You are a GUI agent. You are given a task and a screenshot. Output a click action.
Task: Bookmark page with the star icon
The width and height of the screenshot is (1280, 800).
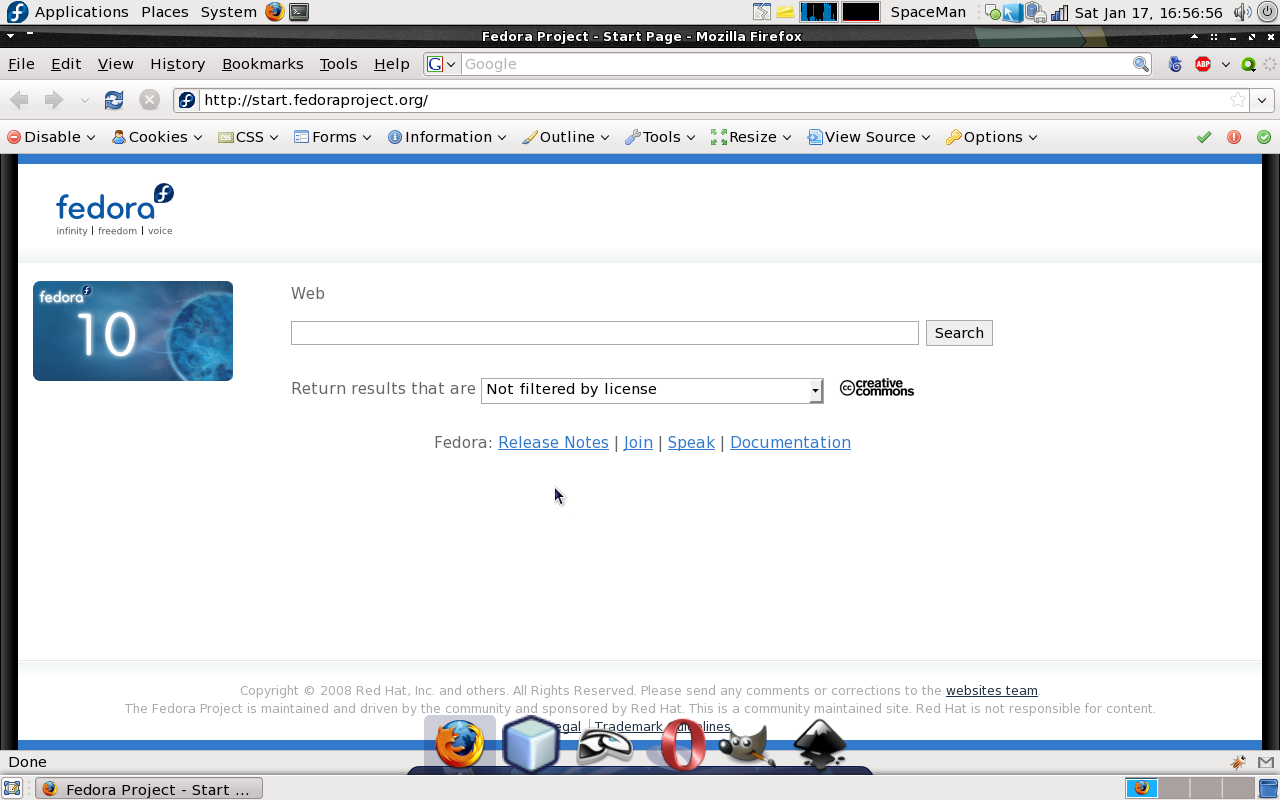pyautogui.click(x=1238, y=100)
